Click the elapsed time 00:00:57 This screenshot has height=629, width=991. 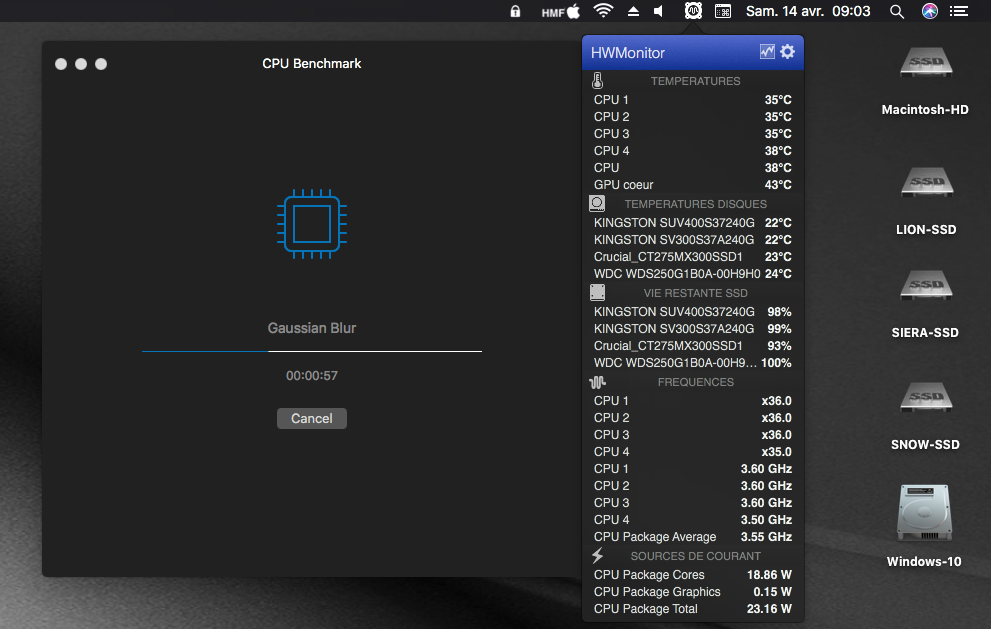tap(312, 376)
